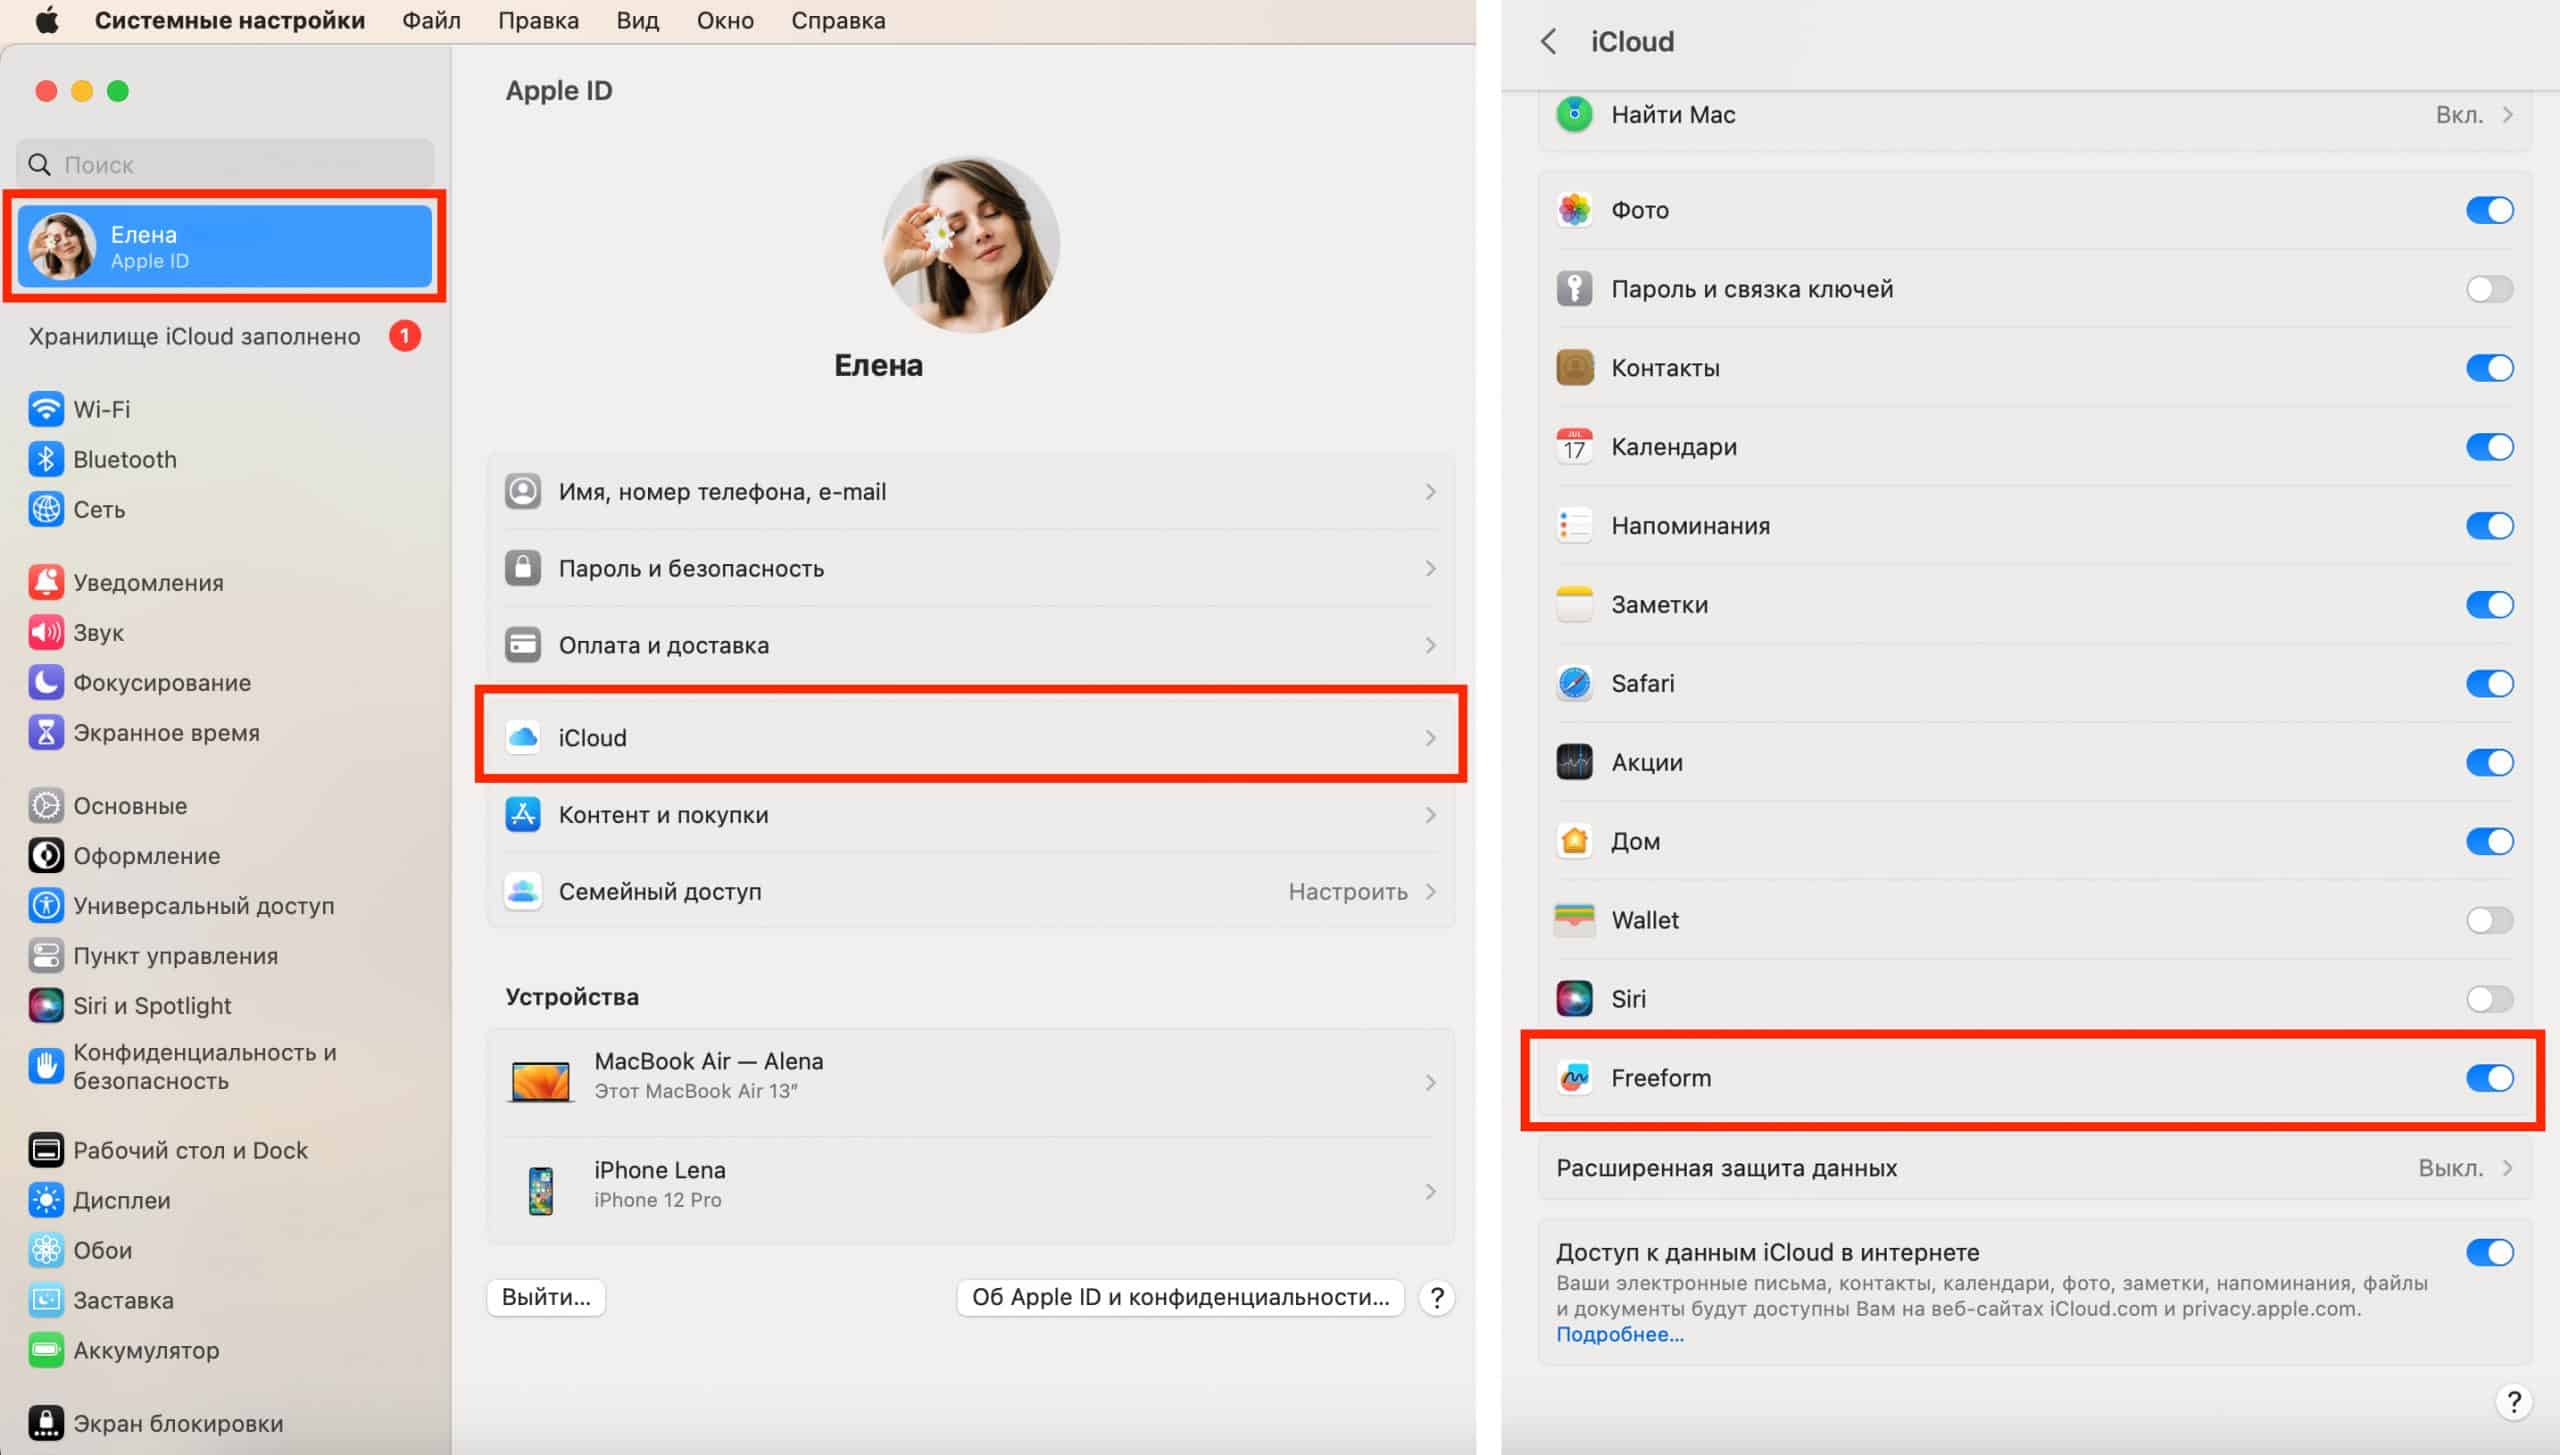Open Экранное время hourglass icon
The image size is (2560, 1455).
(x=46, y=732)
